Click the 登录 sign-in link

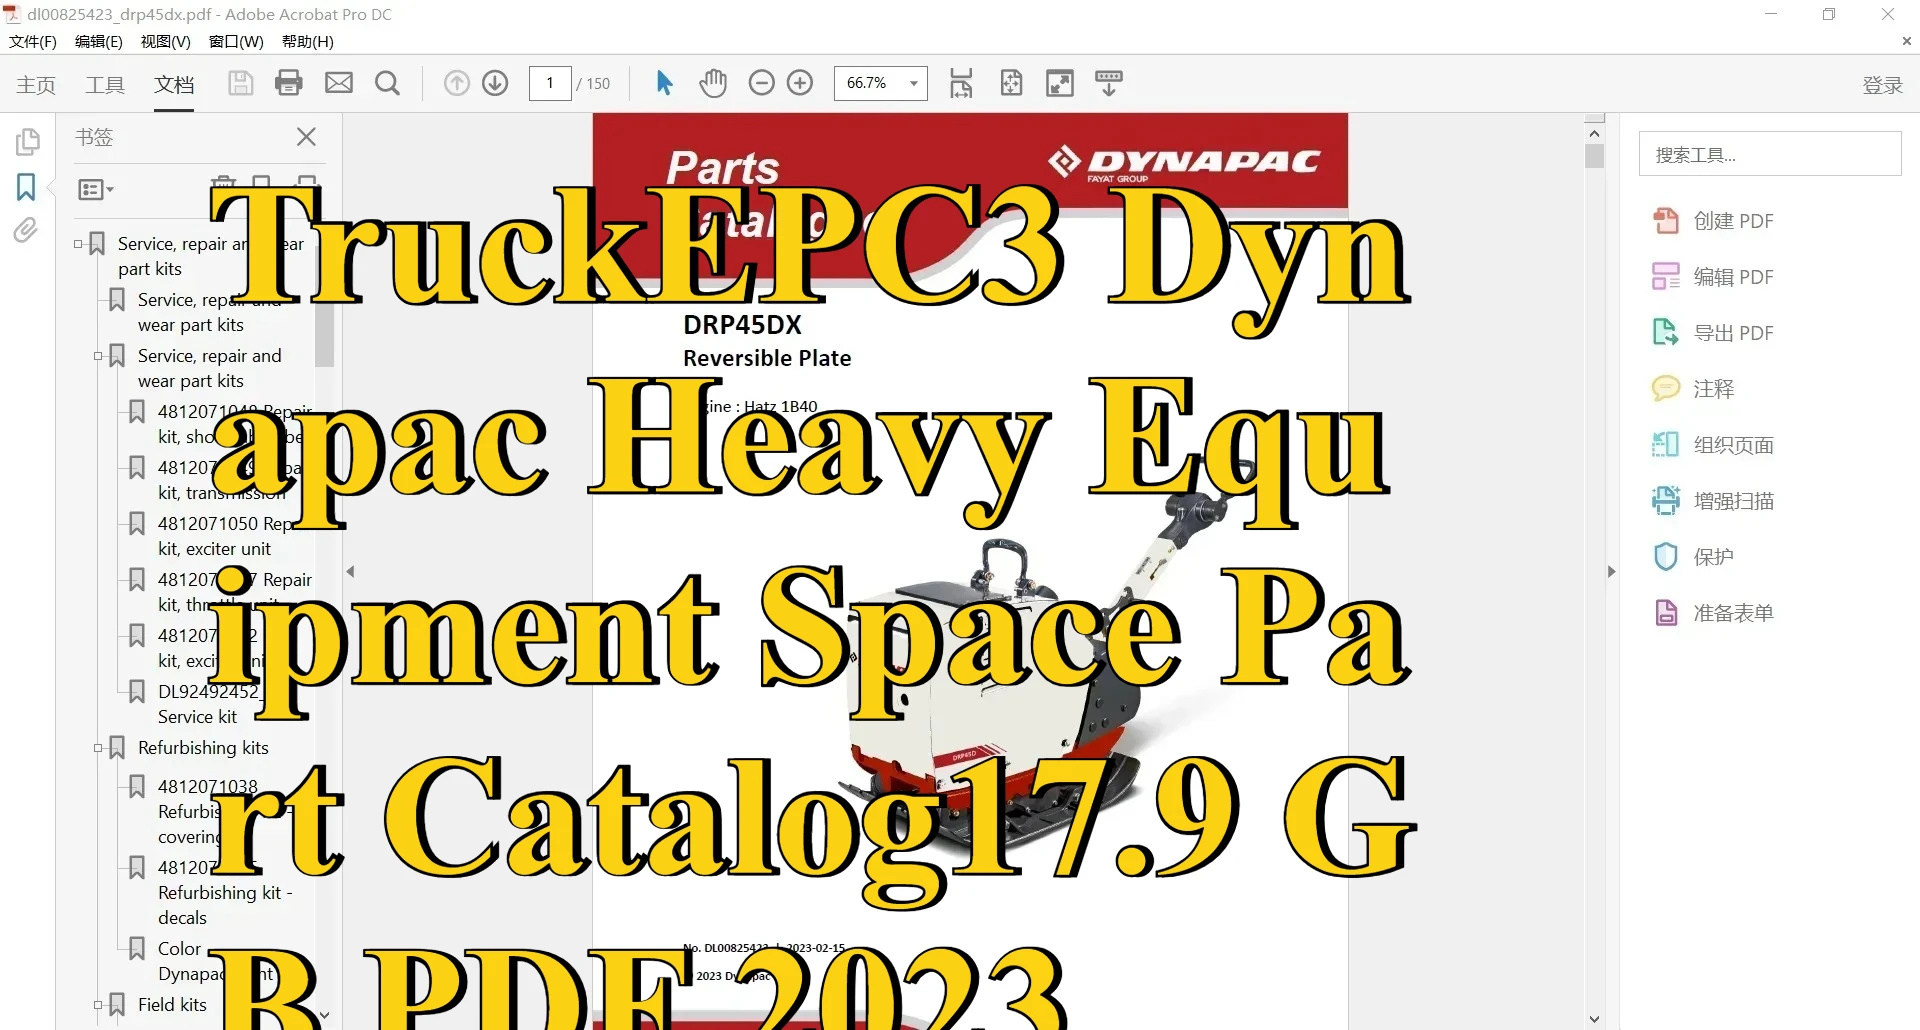(1882, 85)
